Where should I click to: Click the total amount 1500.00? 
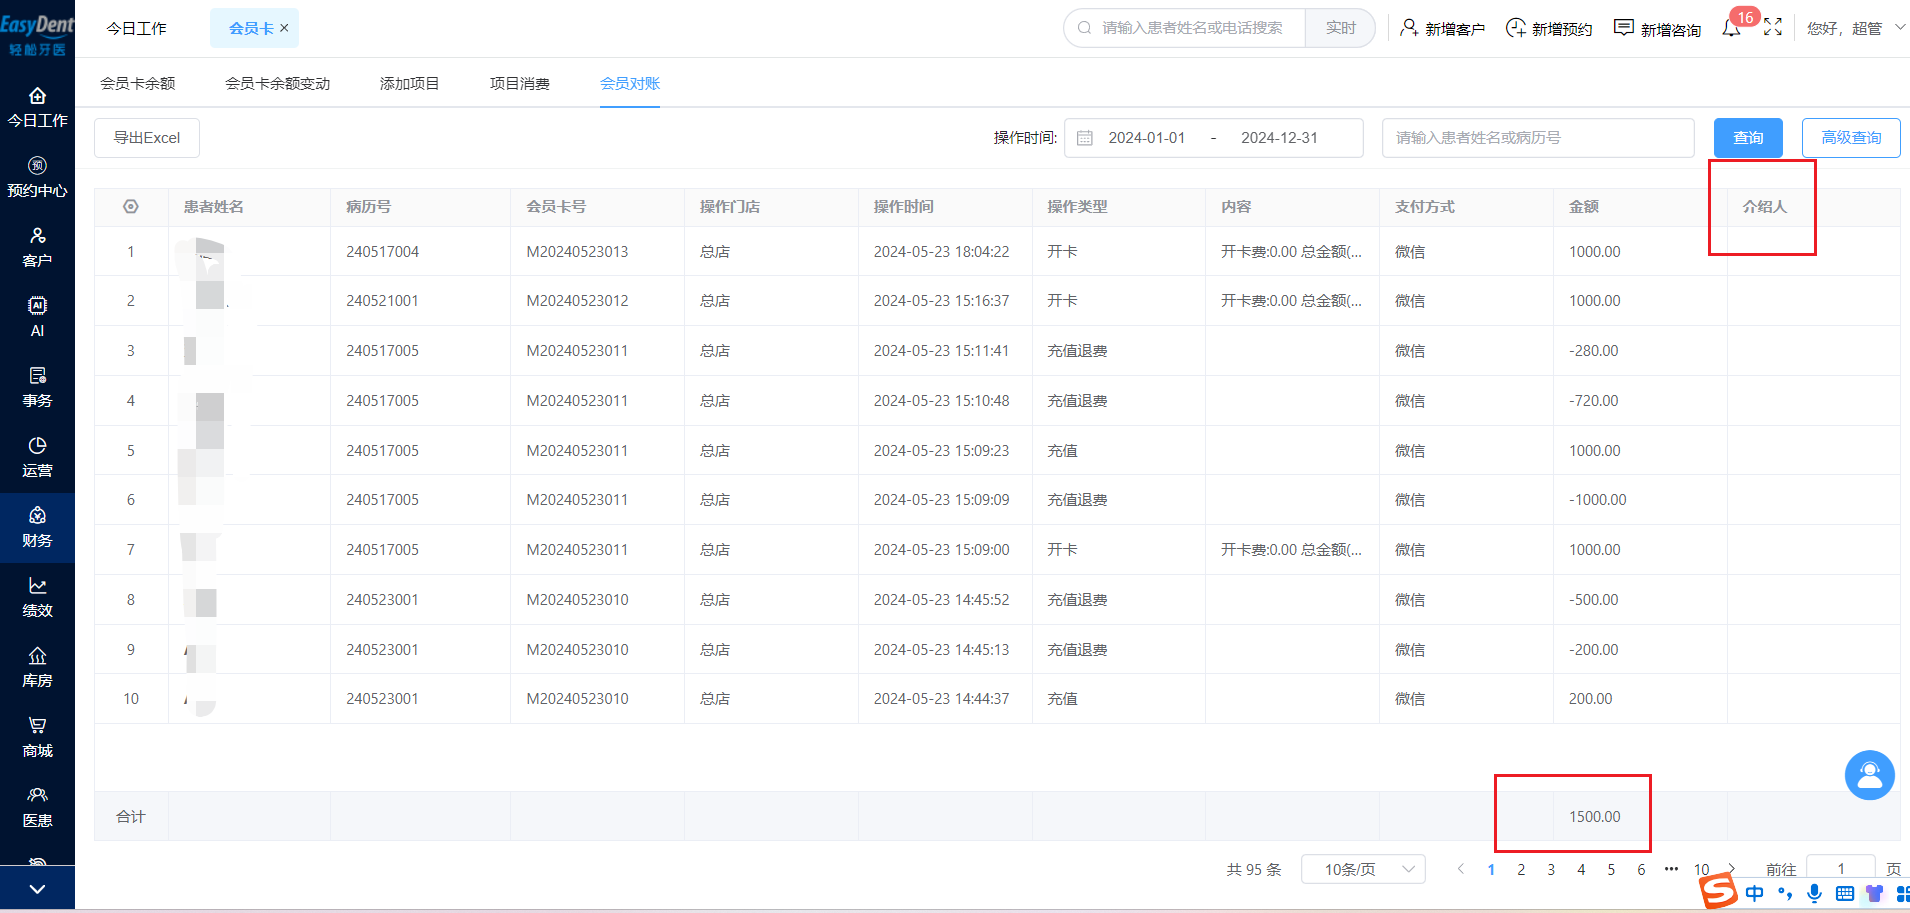(x=1595, y=817)
